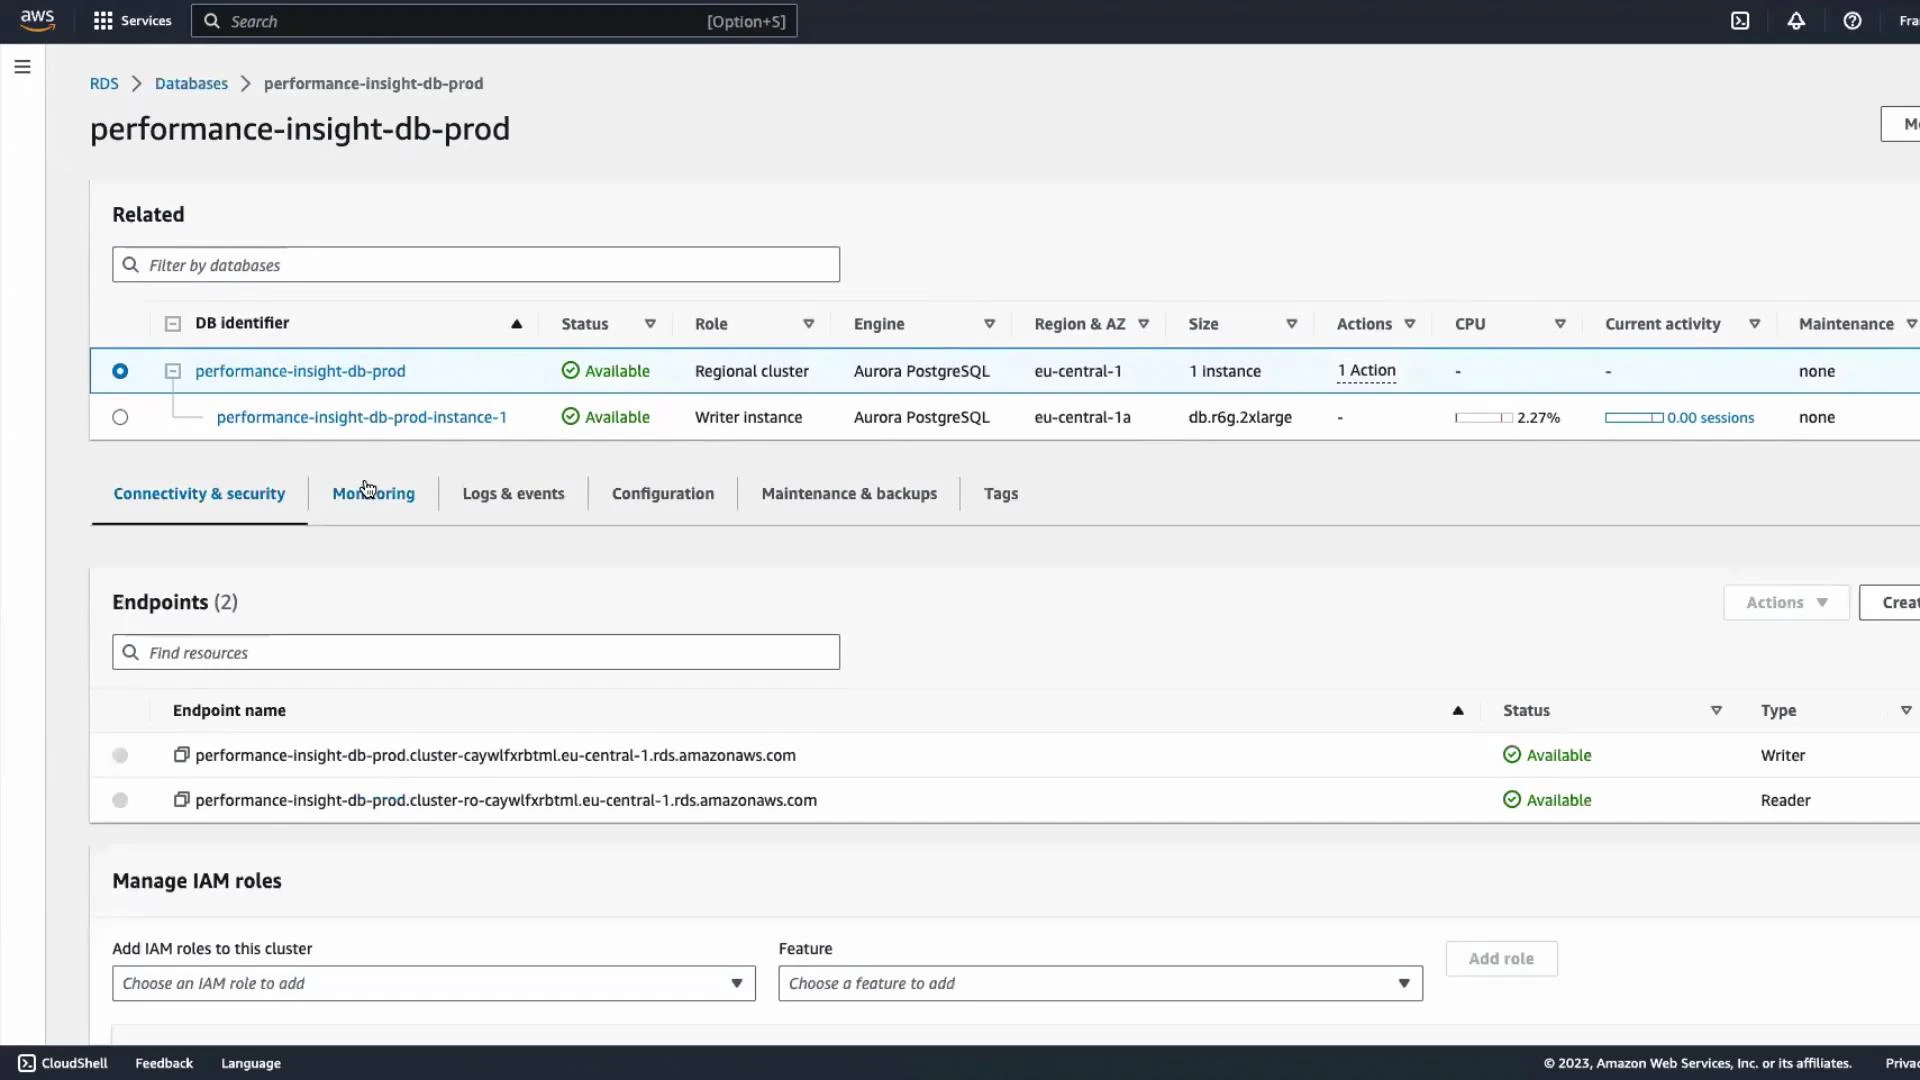Open the Choose a feature dropdown
The image size is (1920, 1080).
1099,983
